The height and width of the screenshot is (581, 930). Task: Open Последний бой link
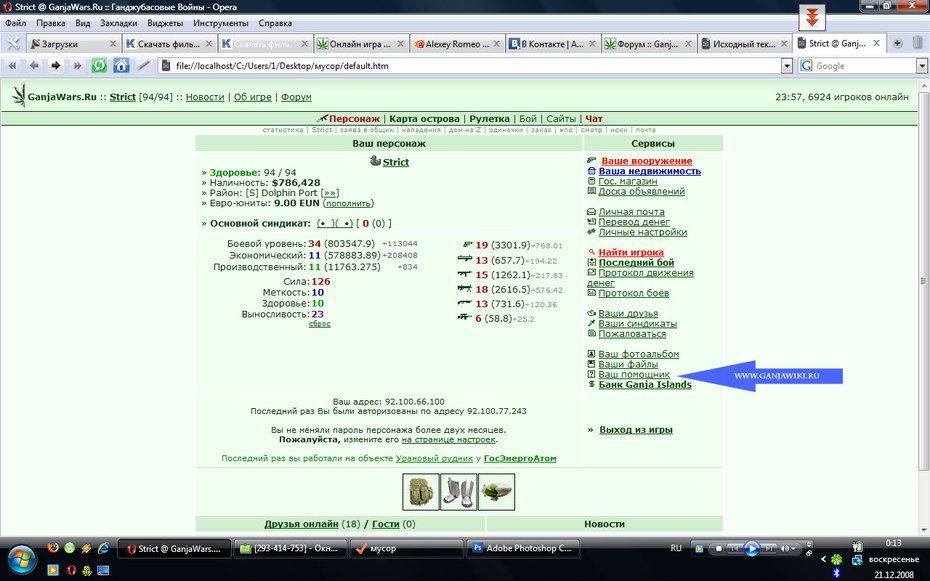point(636,262)
